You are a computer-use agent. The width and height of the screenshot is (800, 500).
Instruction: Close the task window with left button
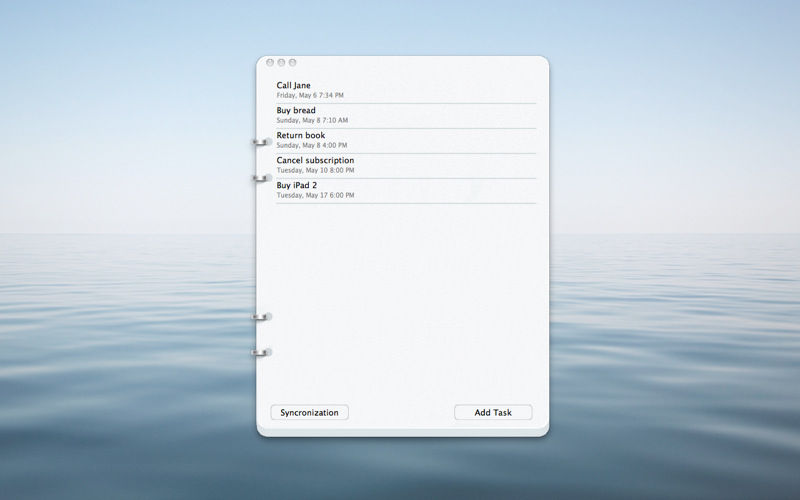pos(270,62)
